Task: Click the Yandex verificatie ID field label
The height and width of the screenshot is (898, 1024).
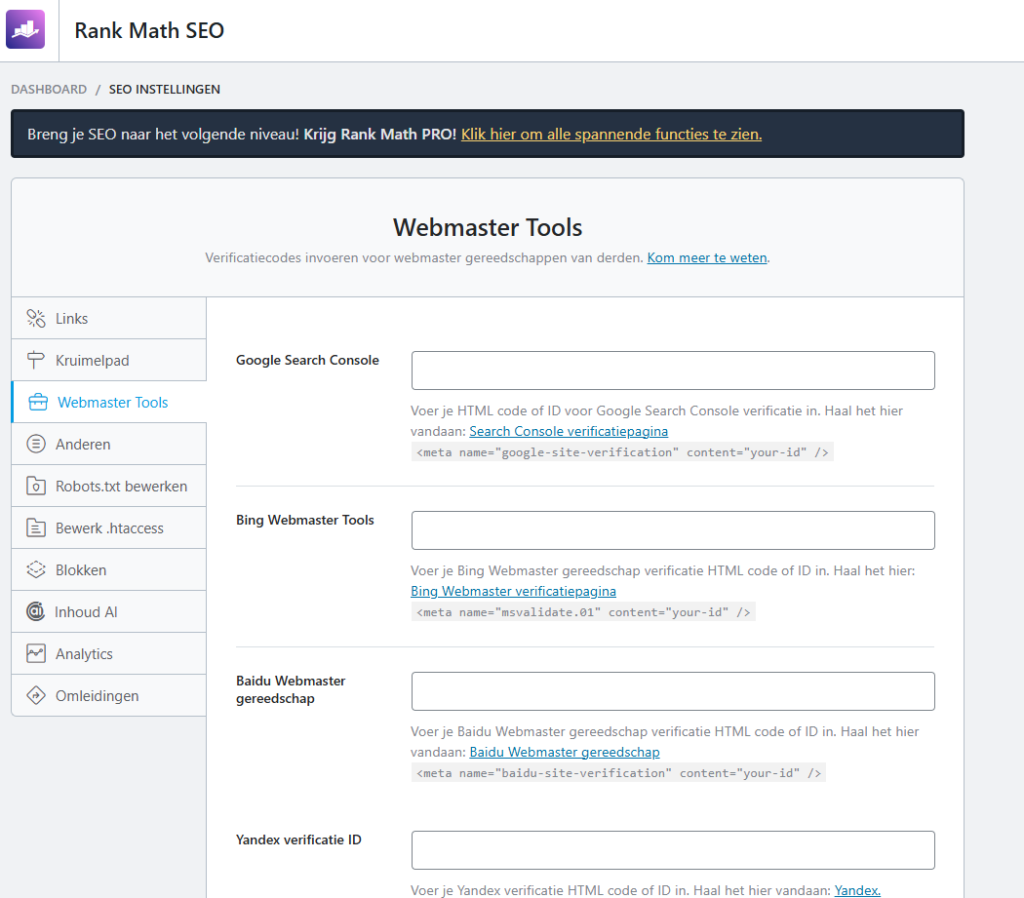Action: [298, 839]
